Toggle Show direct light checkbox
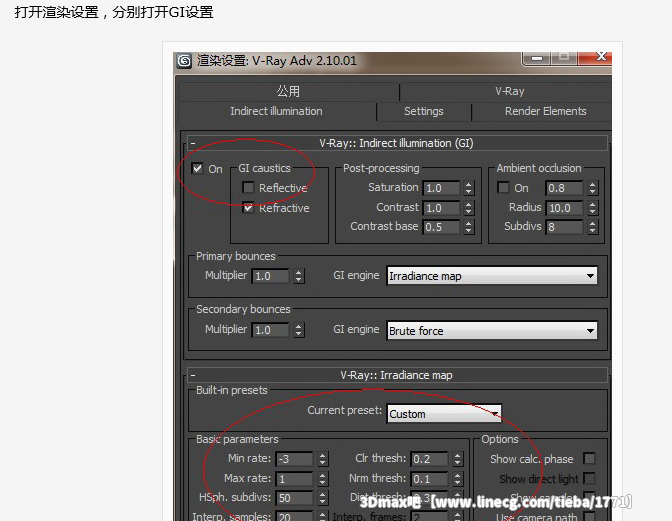The height and width of the screenshot is (521, 672). (x=589, y=478)
